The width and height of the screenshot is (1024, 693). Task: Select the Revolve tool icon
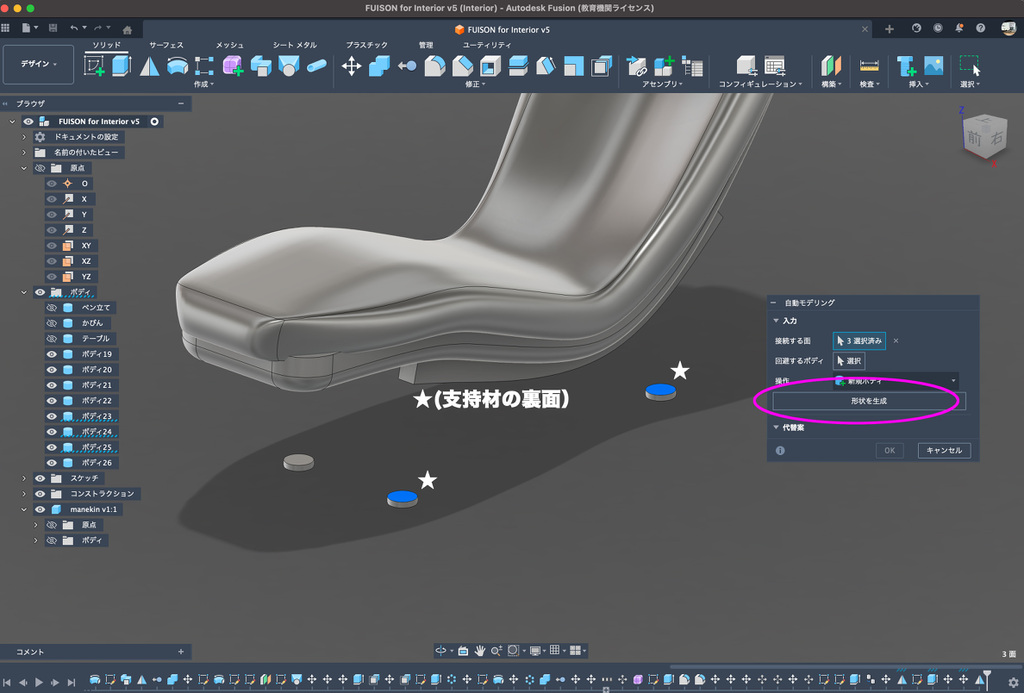tap(177, 66)
